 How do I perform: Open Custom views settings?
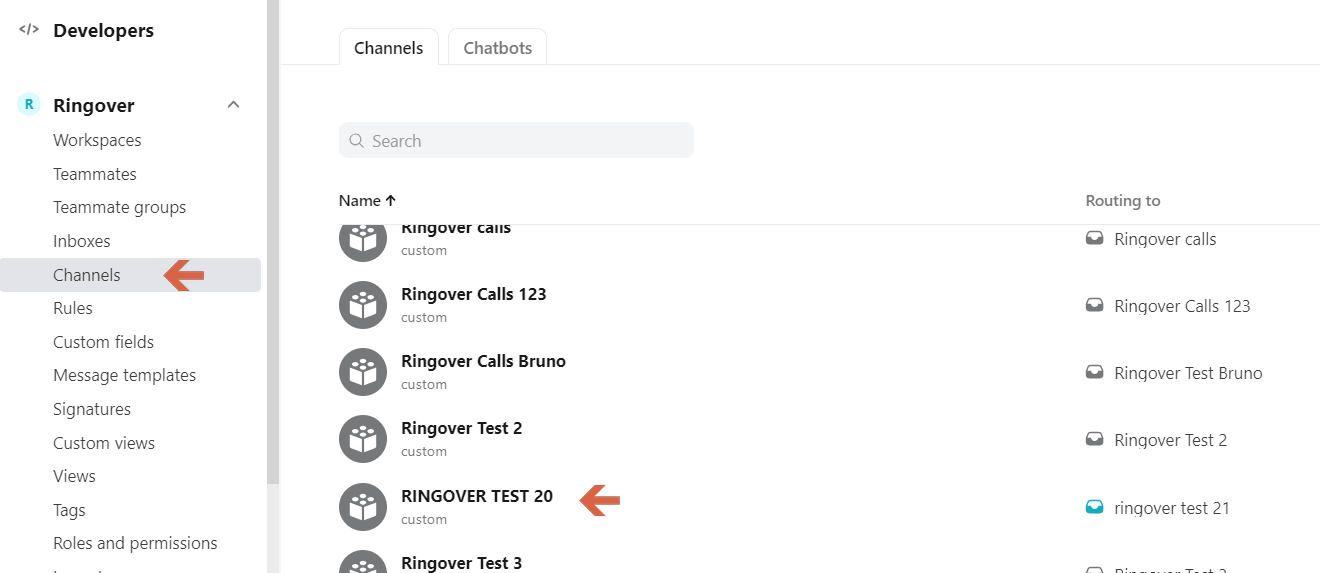pos(104,443)
